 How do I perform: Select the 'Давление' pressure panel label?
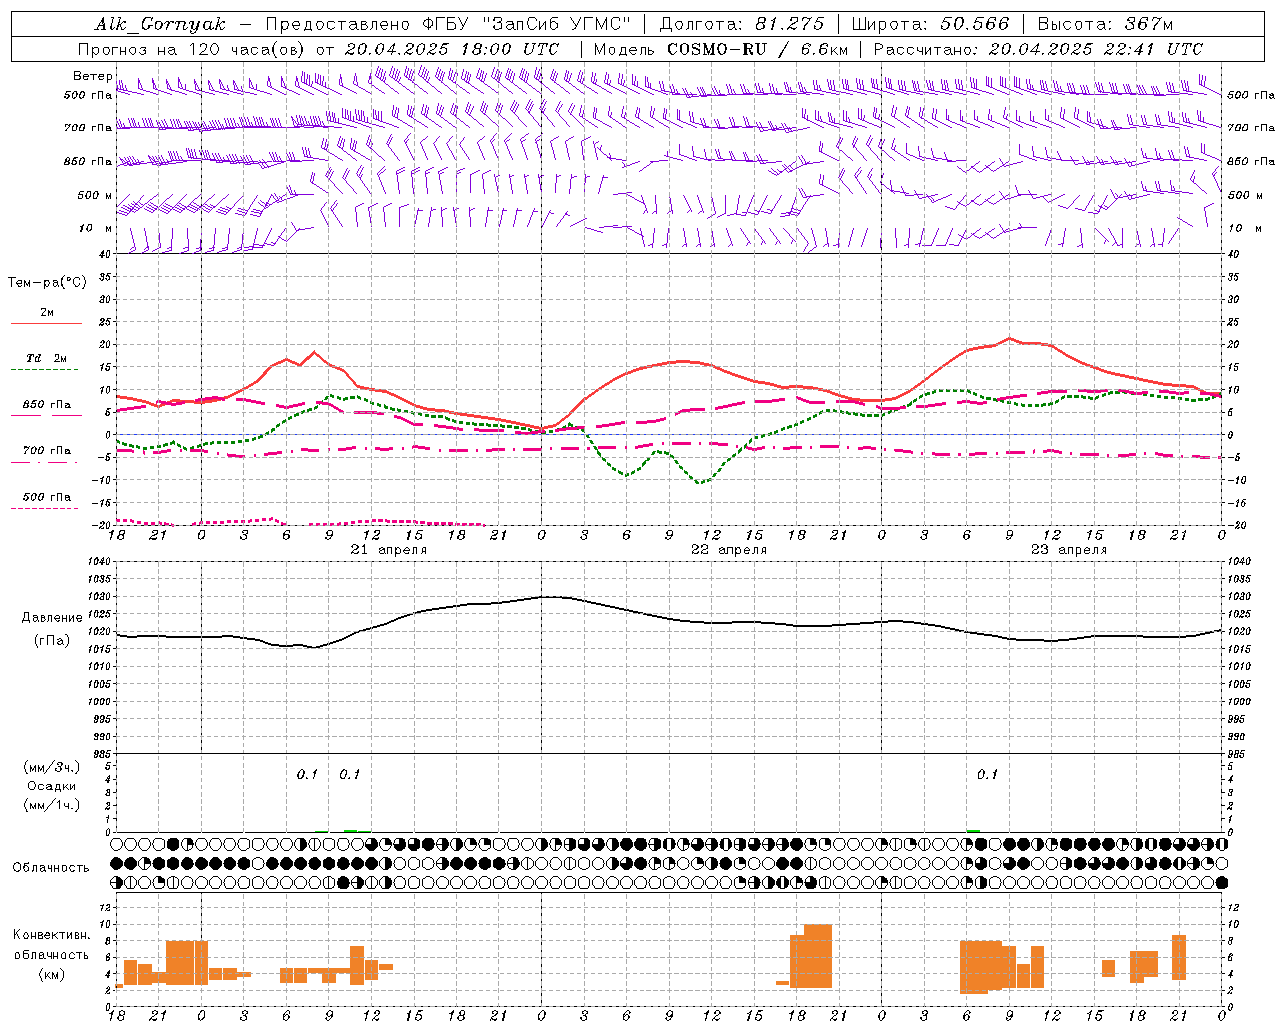tap(52, 618)
